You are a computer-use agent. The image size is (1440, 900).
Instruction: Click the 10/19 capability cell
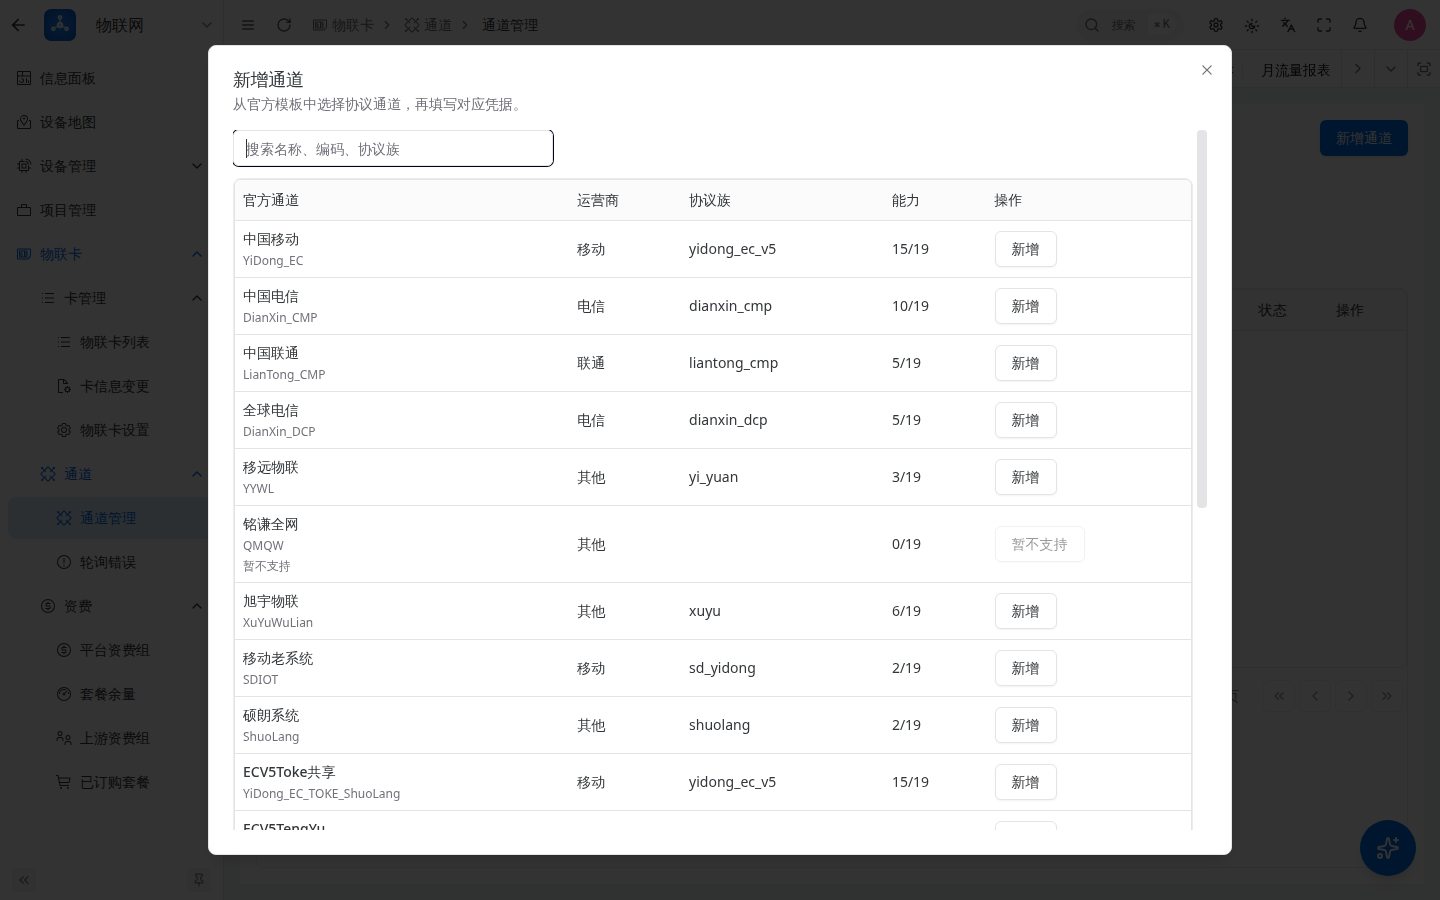(x=910, y=306)
